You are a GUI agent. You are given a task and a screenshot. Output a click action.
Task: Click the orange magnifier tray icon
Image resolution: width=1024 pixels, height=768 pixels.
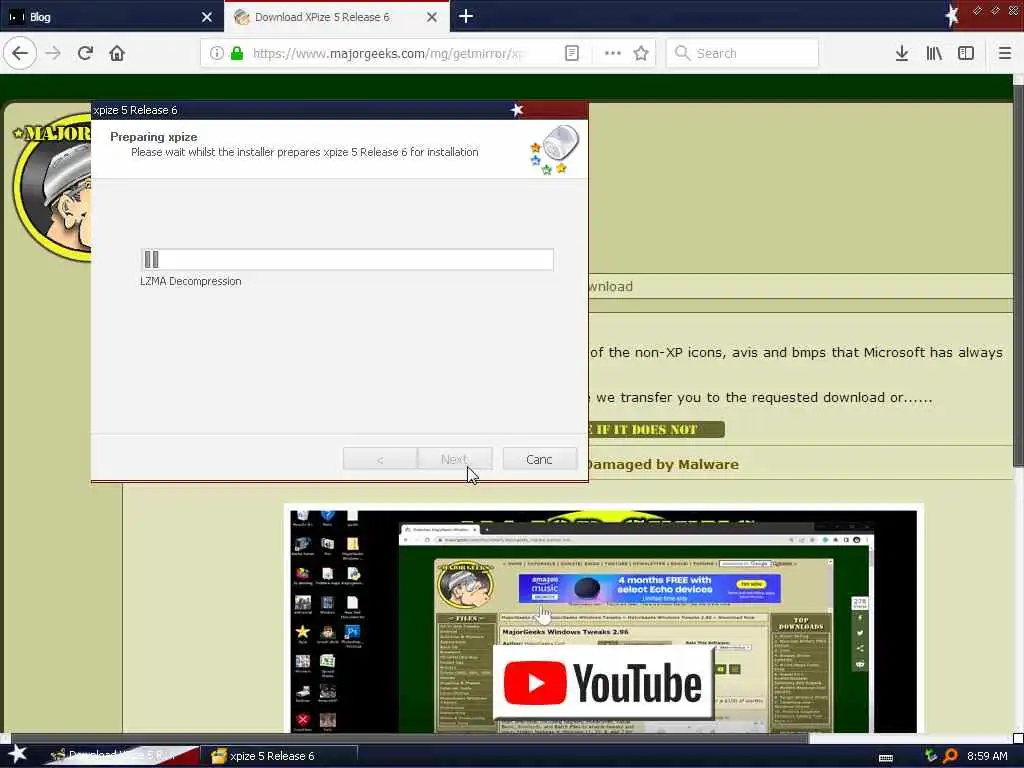950,756
